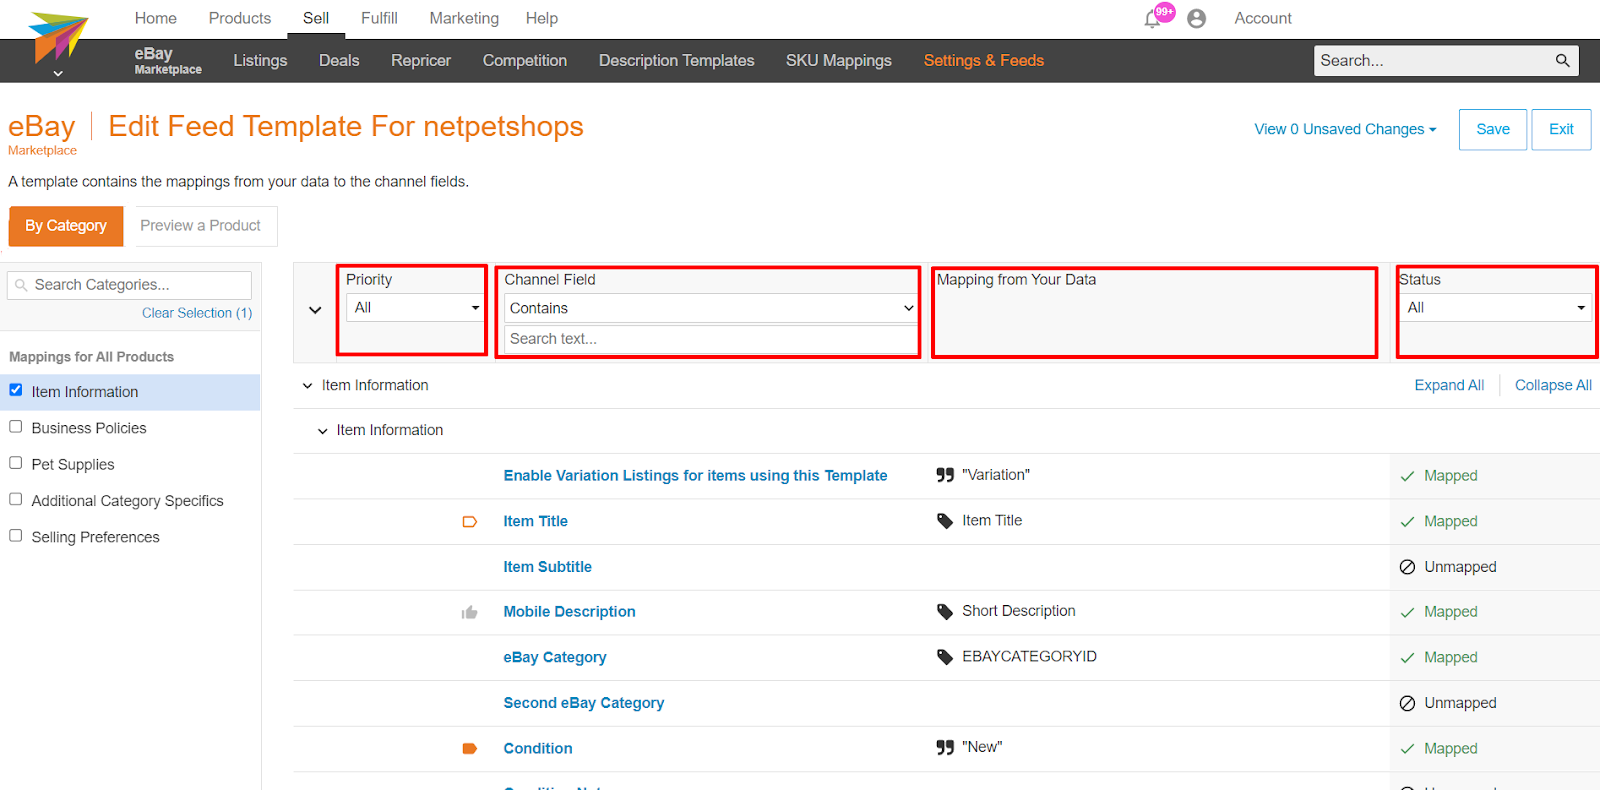
Task: Open the Channel Field Contains dropdown
Action: [x=711, y=308]
